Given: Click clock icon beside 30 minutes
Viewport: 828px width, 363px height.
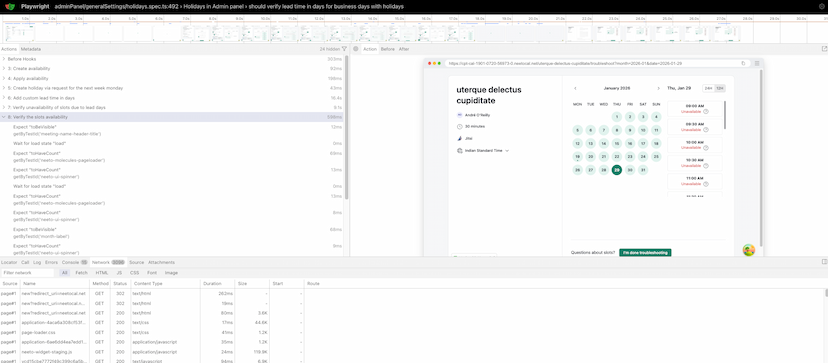Looking at the screenshot, I should 459,126.
